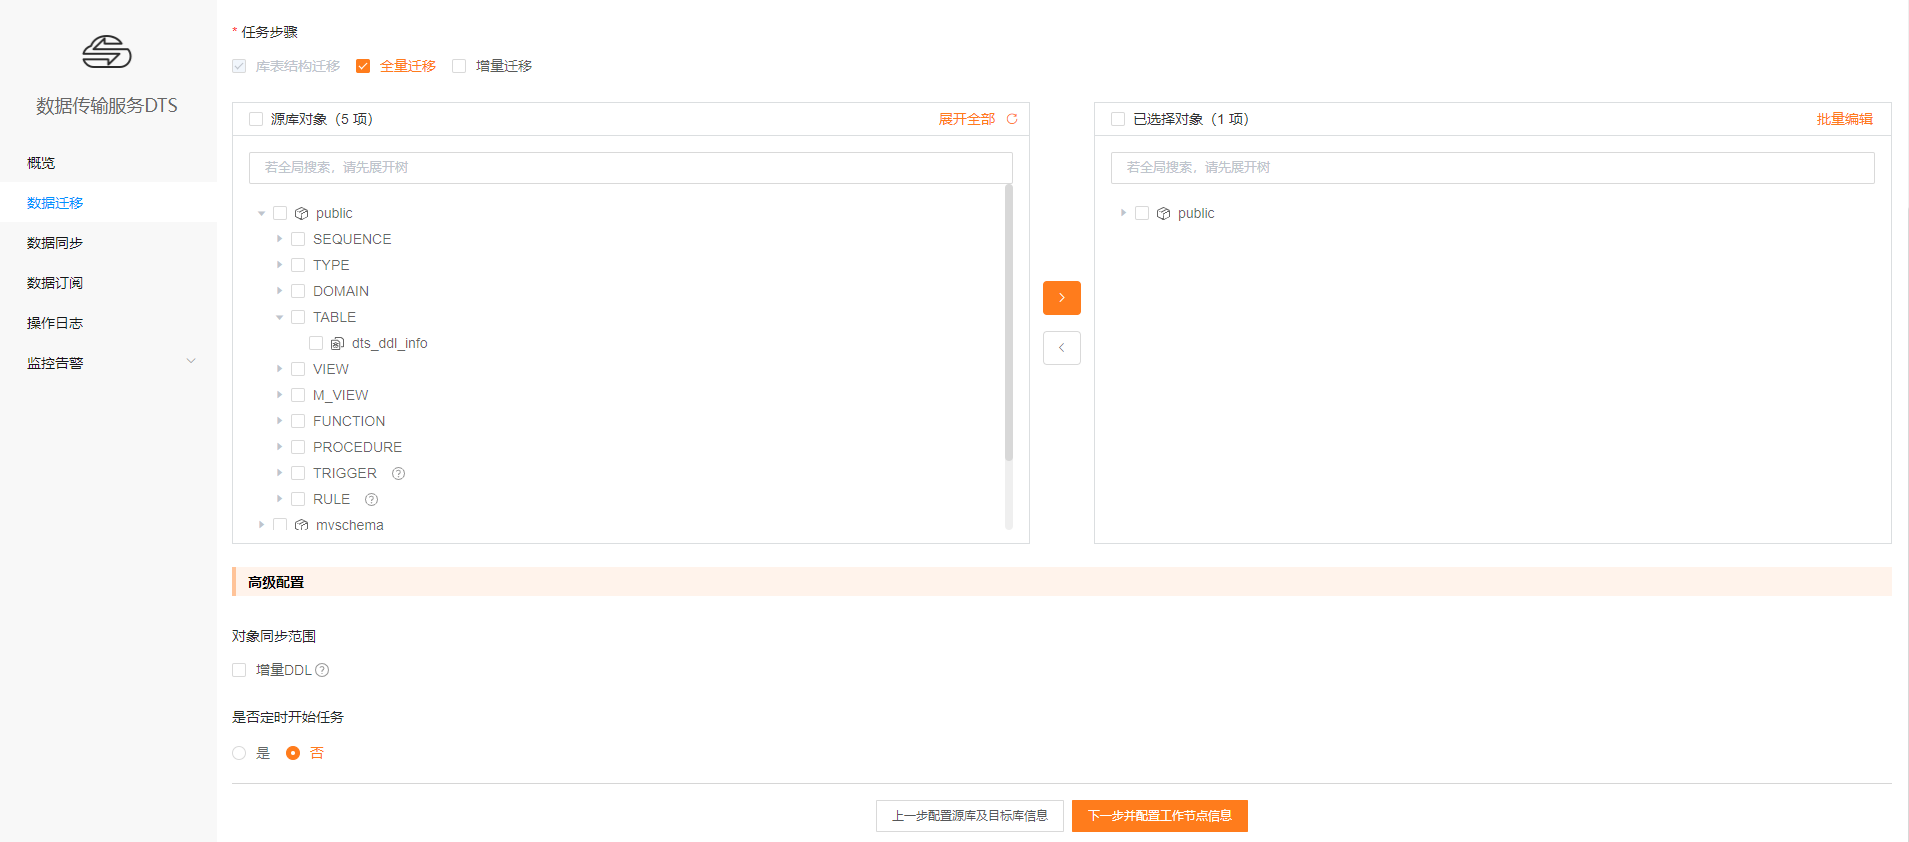Check the SEQUENCE checkbox
Screen dimensions: 1909x842
(298, 239)
